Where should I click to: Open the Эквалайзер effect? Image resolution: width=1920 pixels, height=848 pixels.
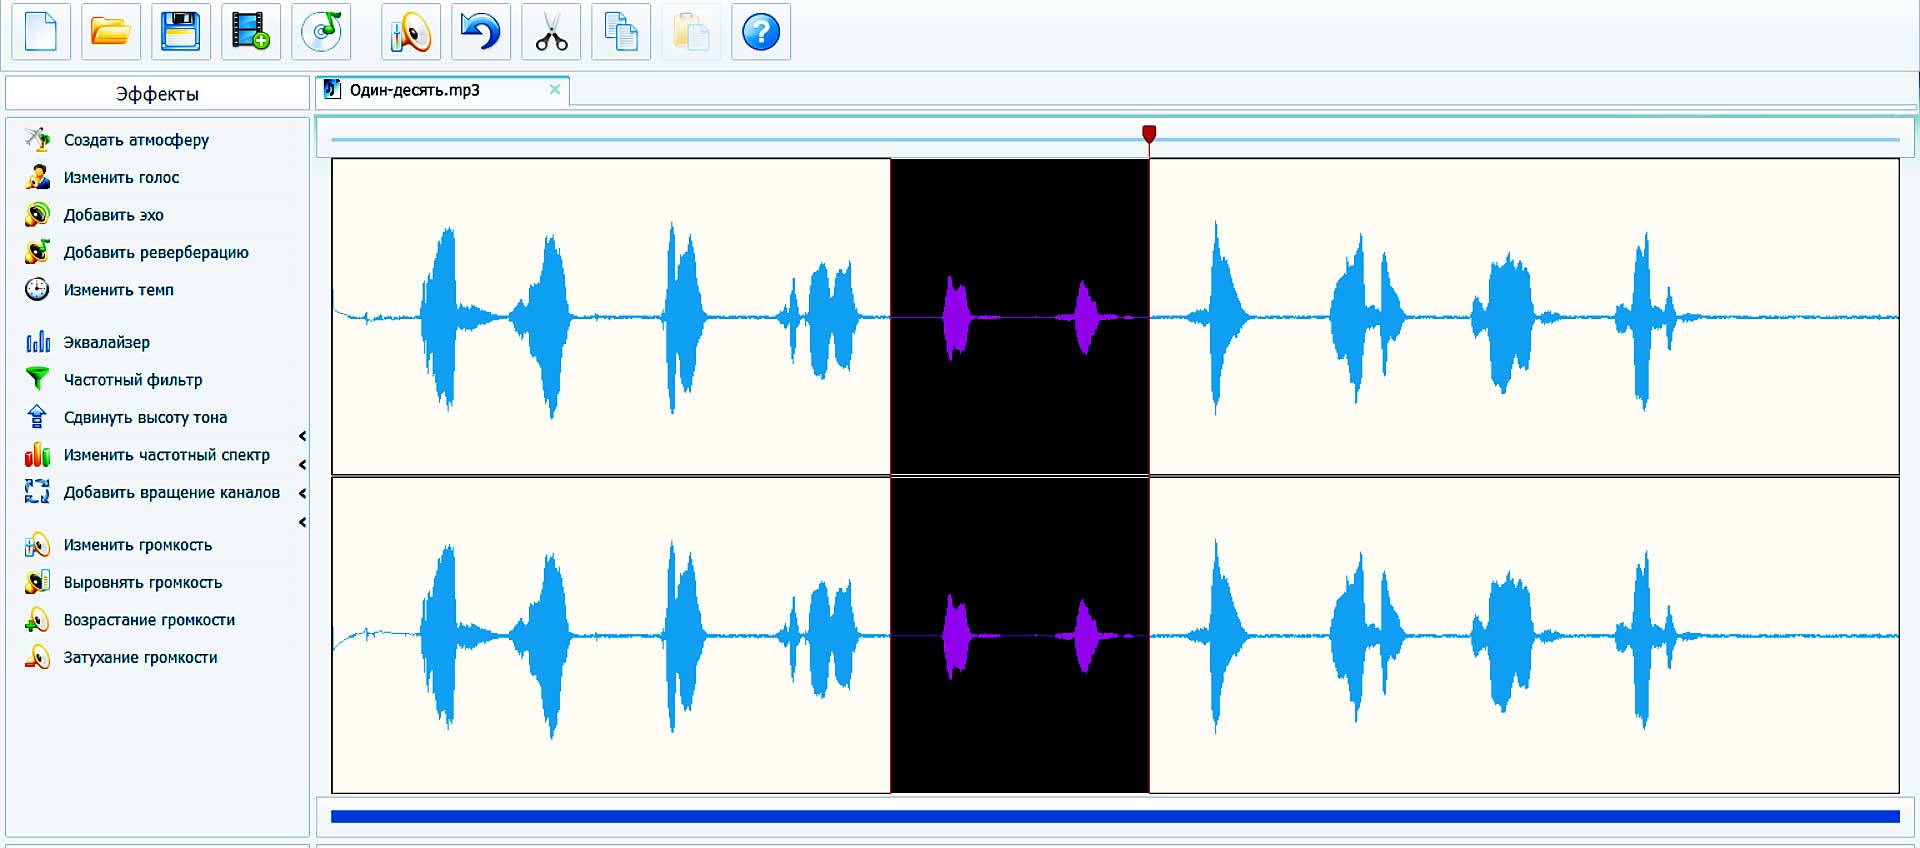pos(106,342)
